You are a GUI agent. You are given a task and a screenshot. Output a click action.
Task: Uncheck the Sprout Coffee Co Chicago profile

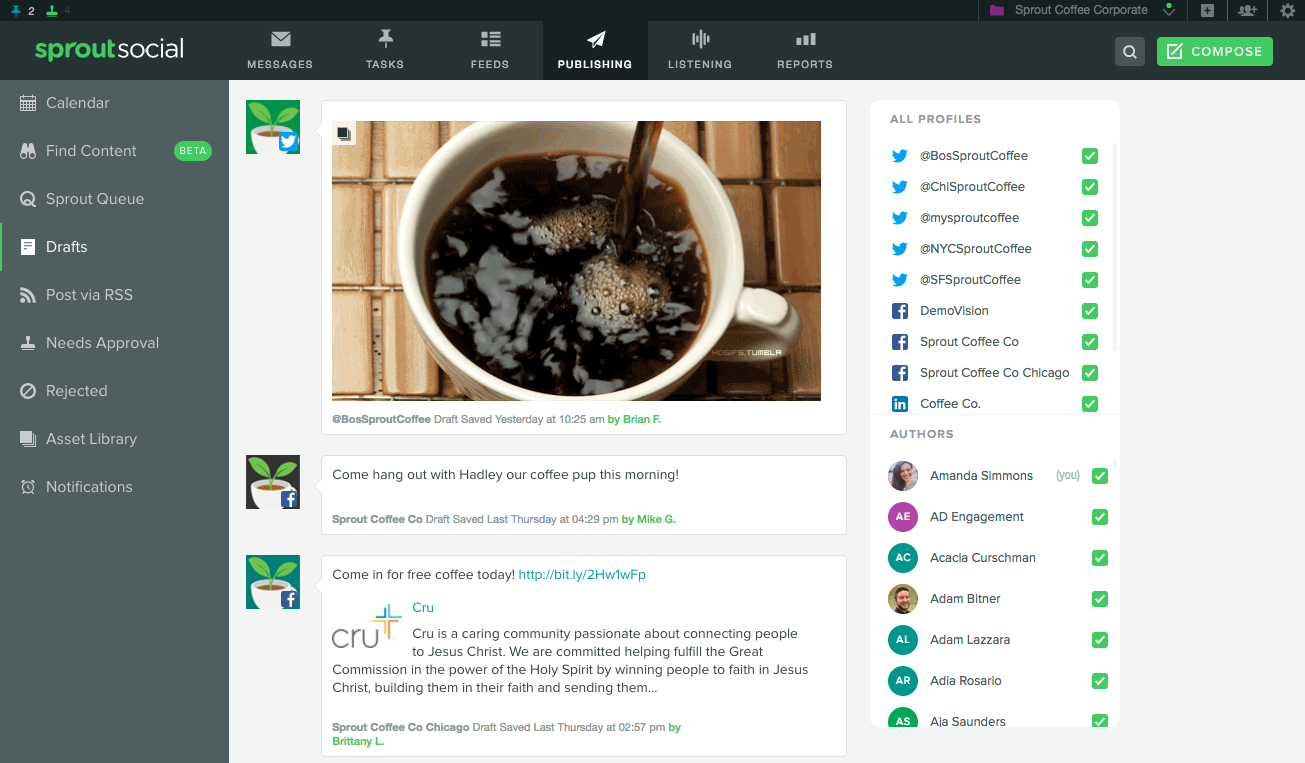1090,373
